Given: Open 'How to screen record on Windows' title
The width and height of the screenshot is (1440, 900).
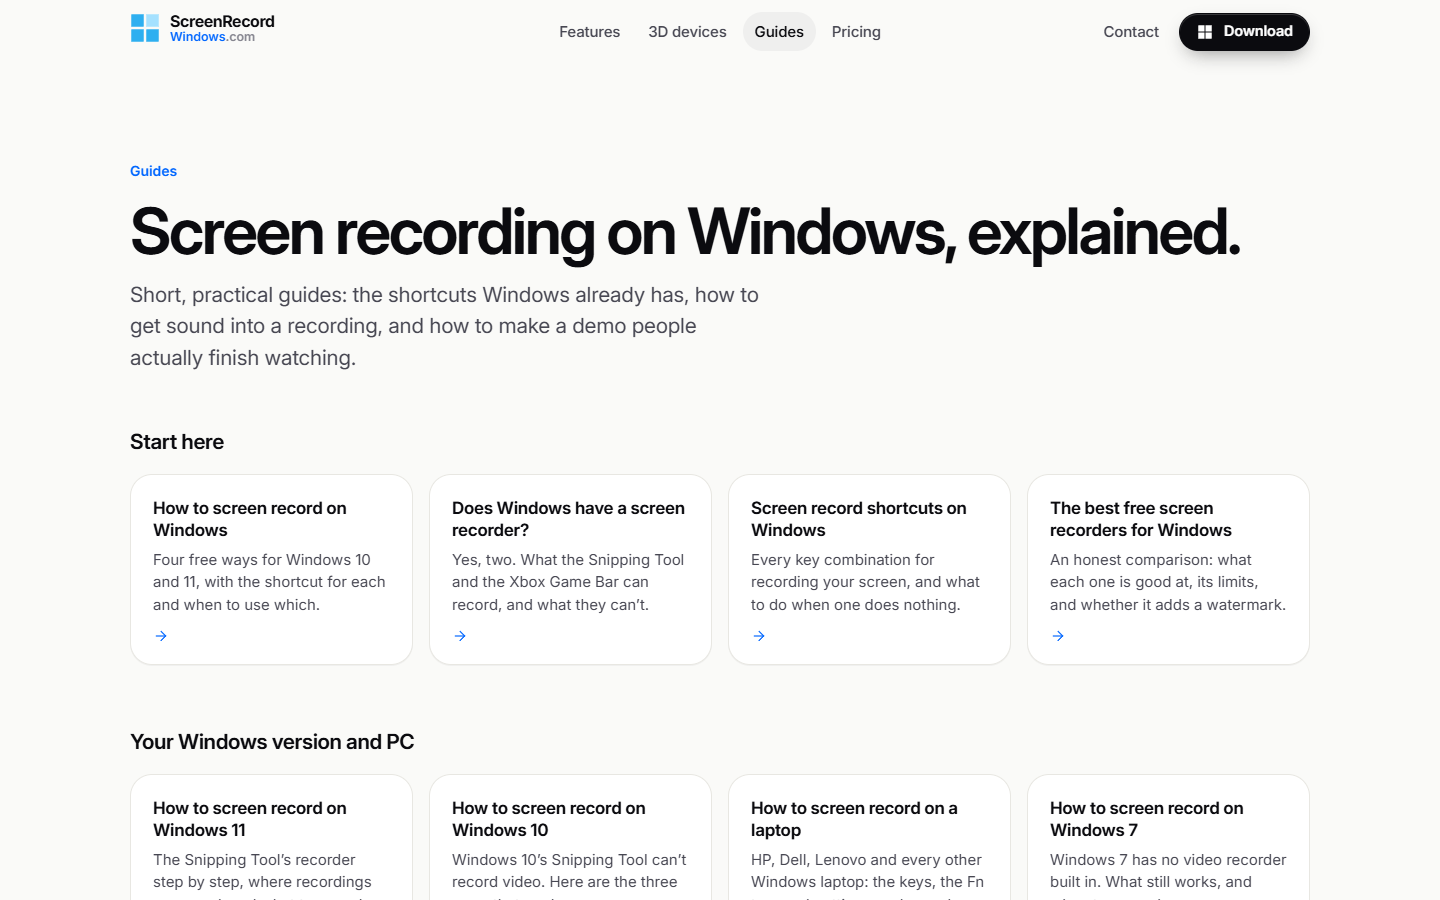Looking at the screenshot, I should click(250, 519).
